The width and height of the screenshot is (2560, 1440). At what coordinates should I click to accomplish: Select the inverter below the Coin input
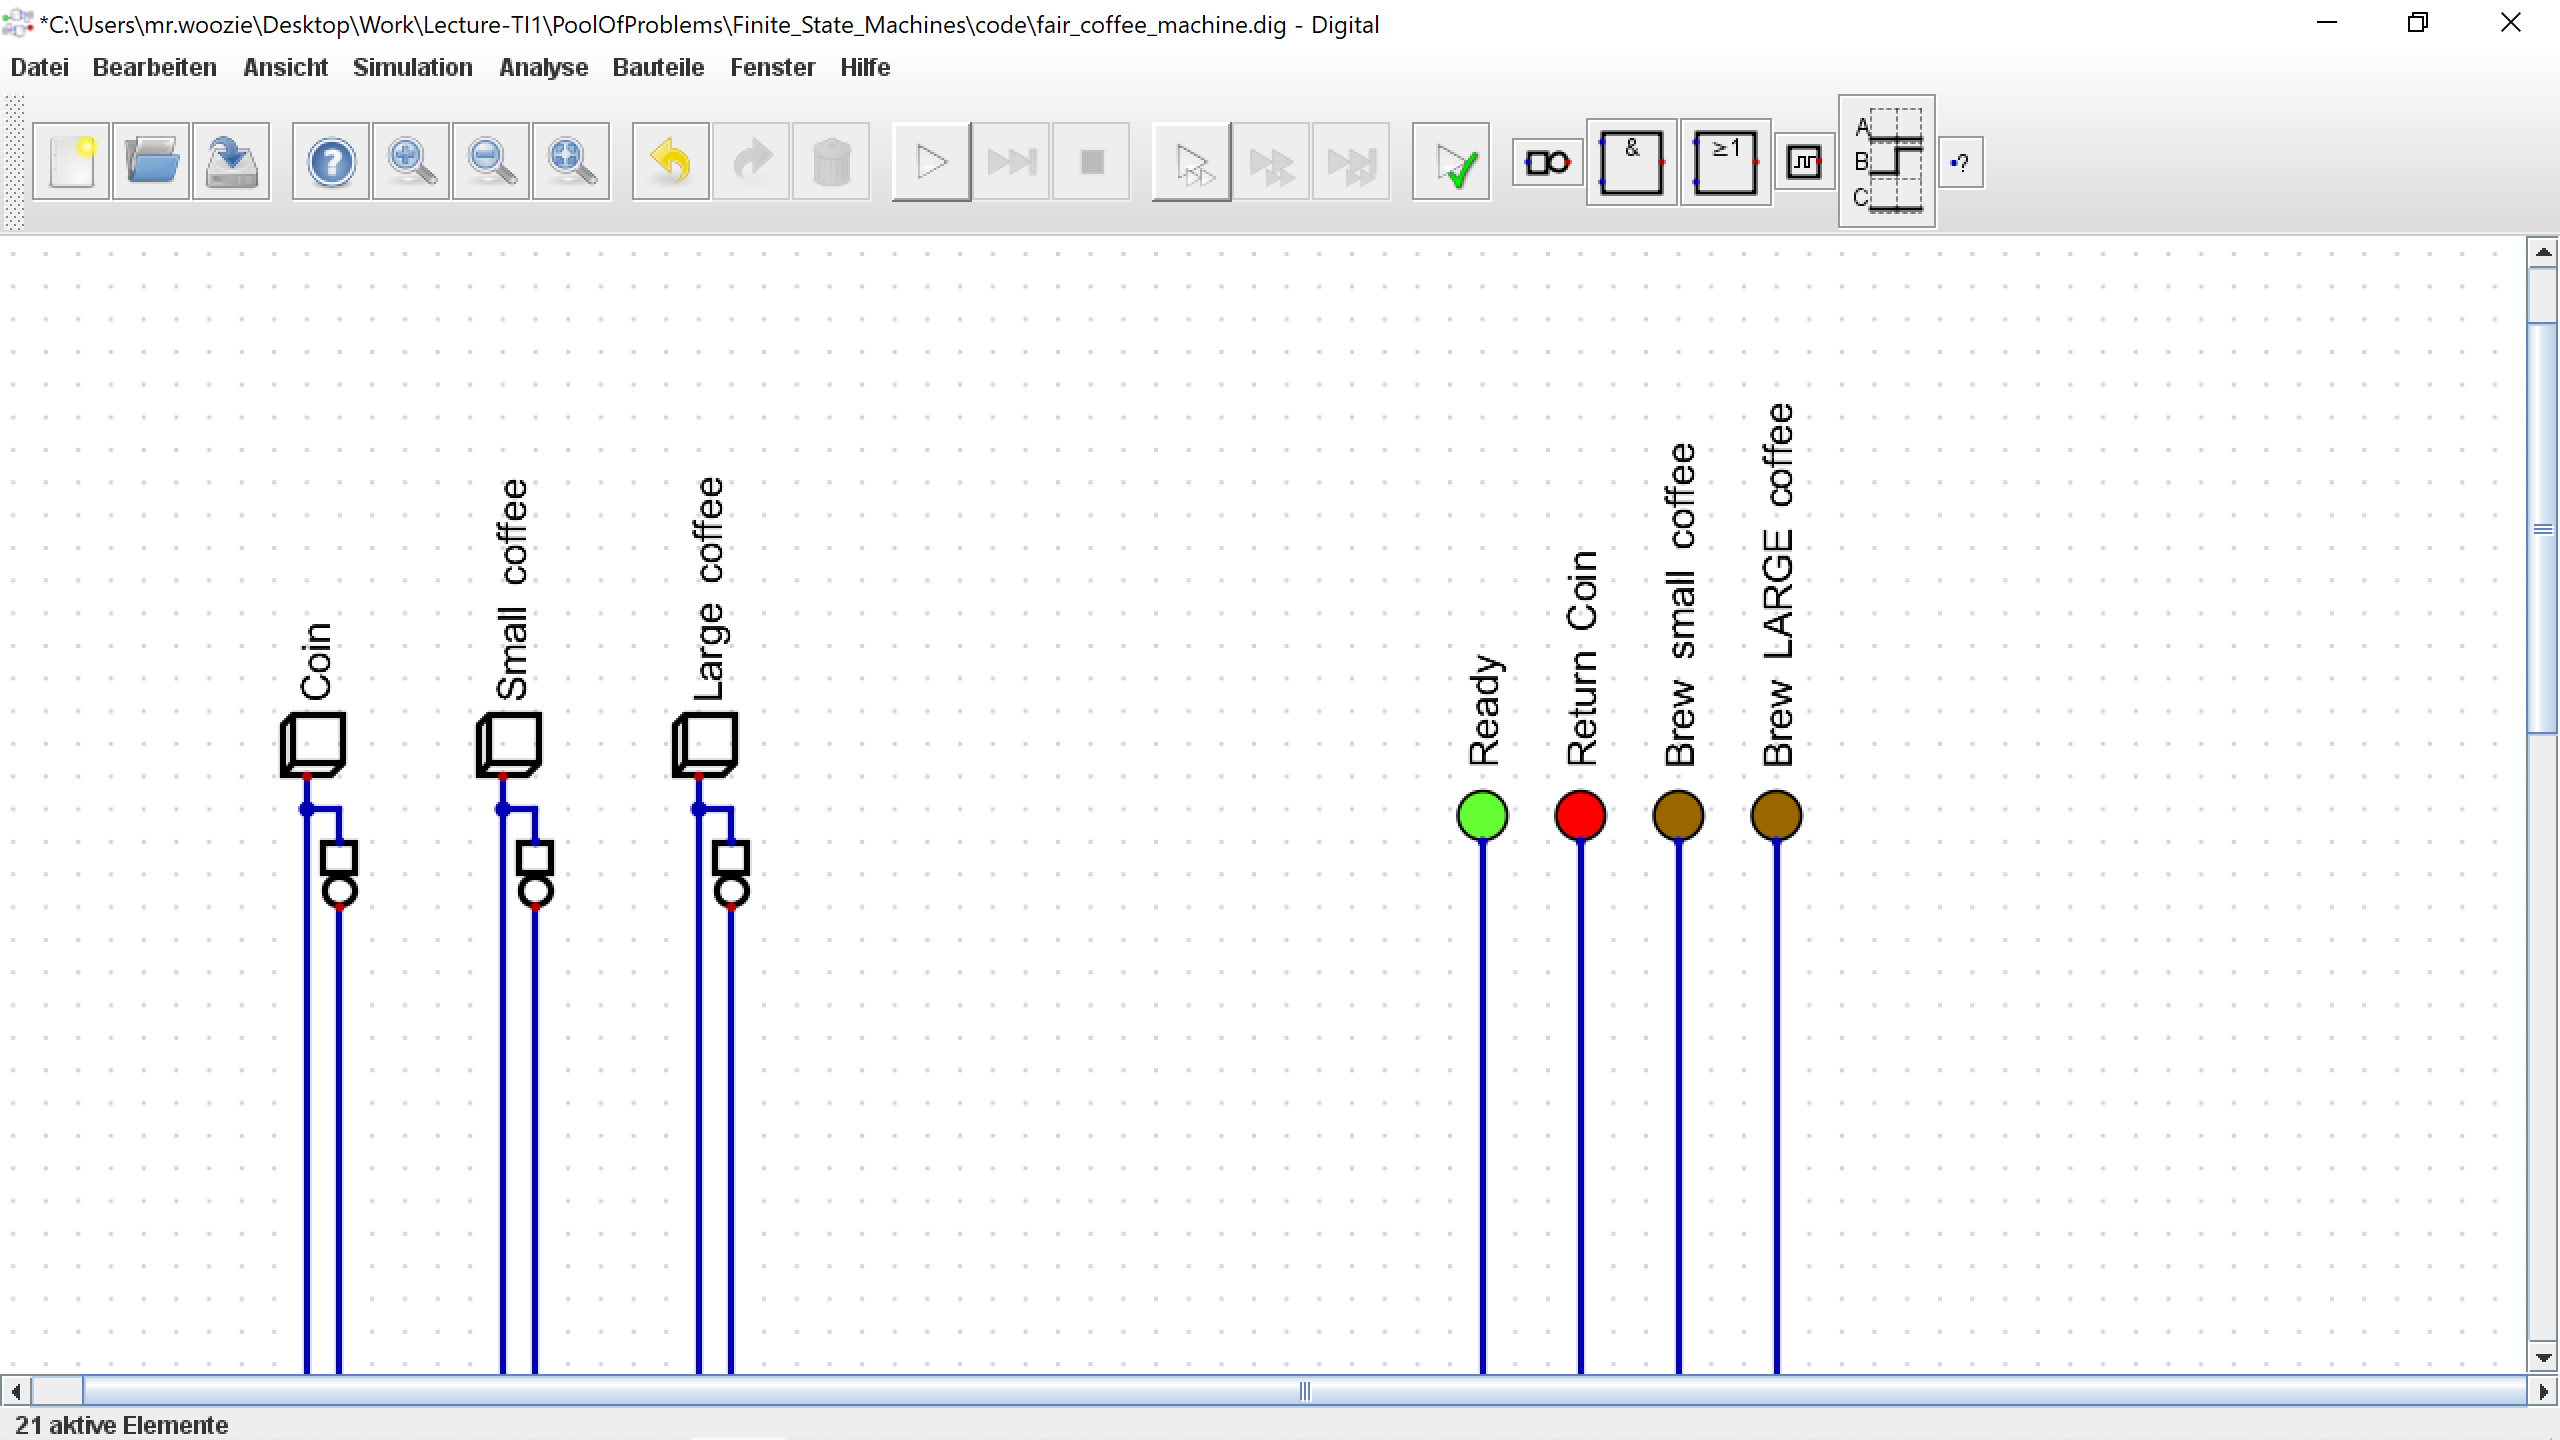[x=339, y=874]
